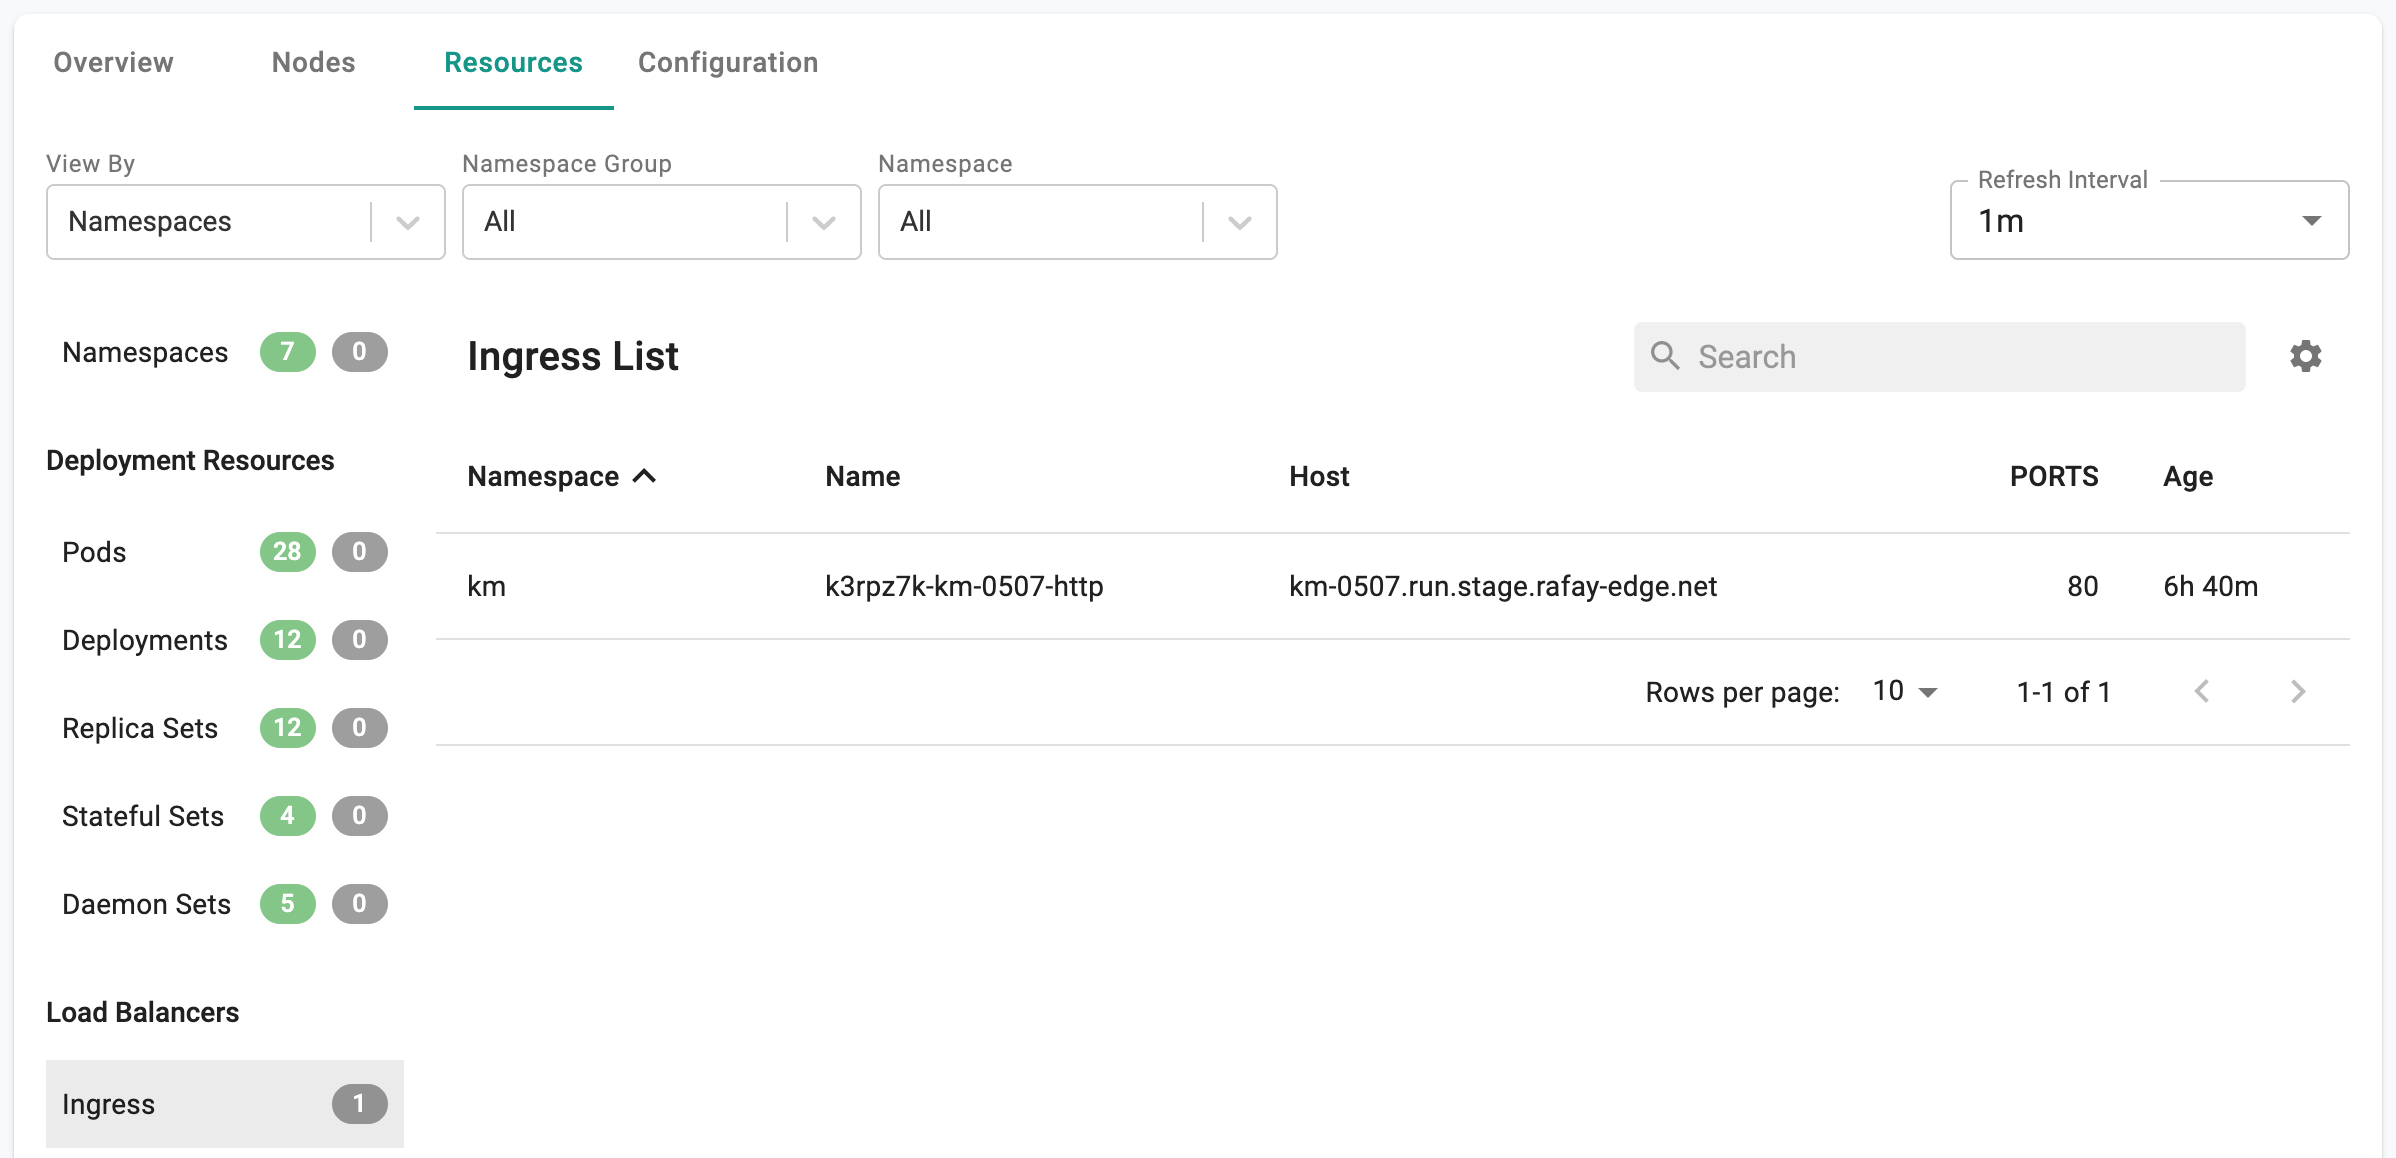Click the gray 0 Pods badge
This screenshot has width=2396, height=1158.
tap(360, 552)
